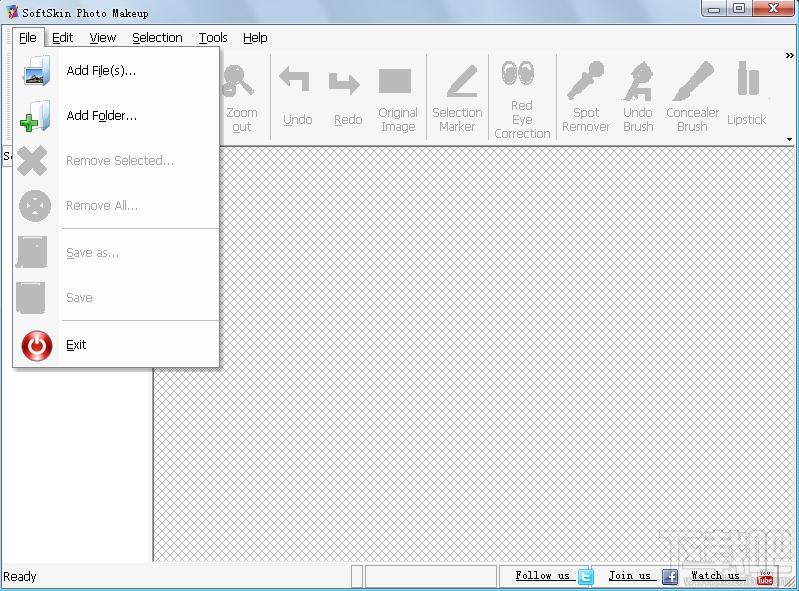This screenshot has width=799, height=591.
Task: Click the Undo arrow icon
Action: pos(295,79)
